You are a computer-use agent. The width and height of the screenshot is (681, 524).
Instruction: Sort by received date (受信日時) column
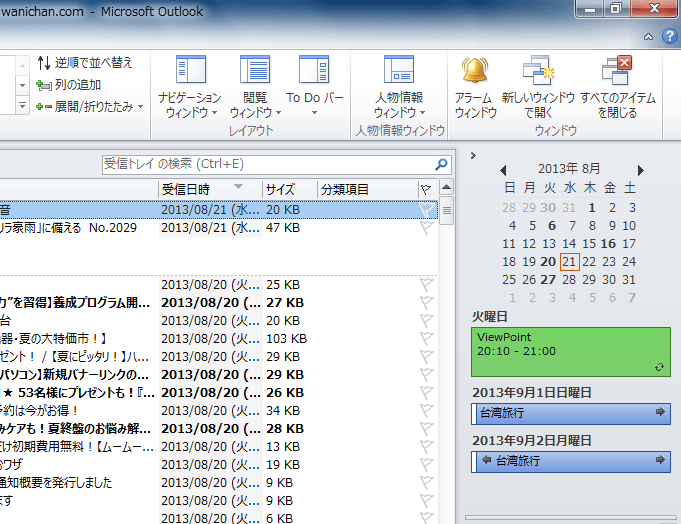pyautogui.click(x=211, y=189)
